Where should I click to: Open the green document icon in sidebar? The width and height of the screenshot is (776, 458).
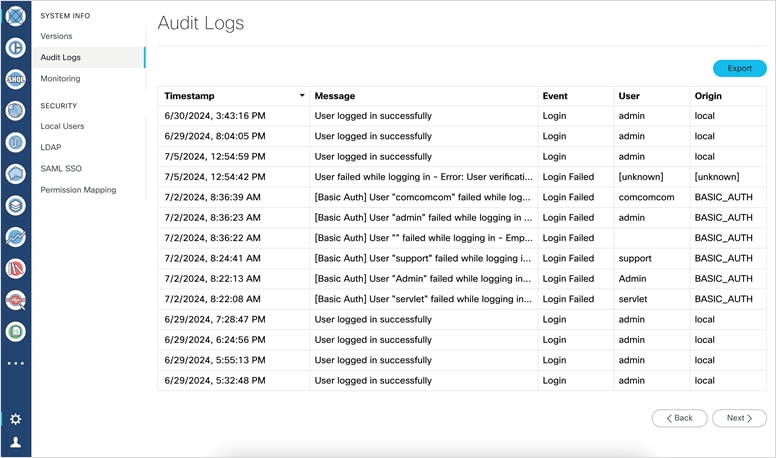click(15, 331)
